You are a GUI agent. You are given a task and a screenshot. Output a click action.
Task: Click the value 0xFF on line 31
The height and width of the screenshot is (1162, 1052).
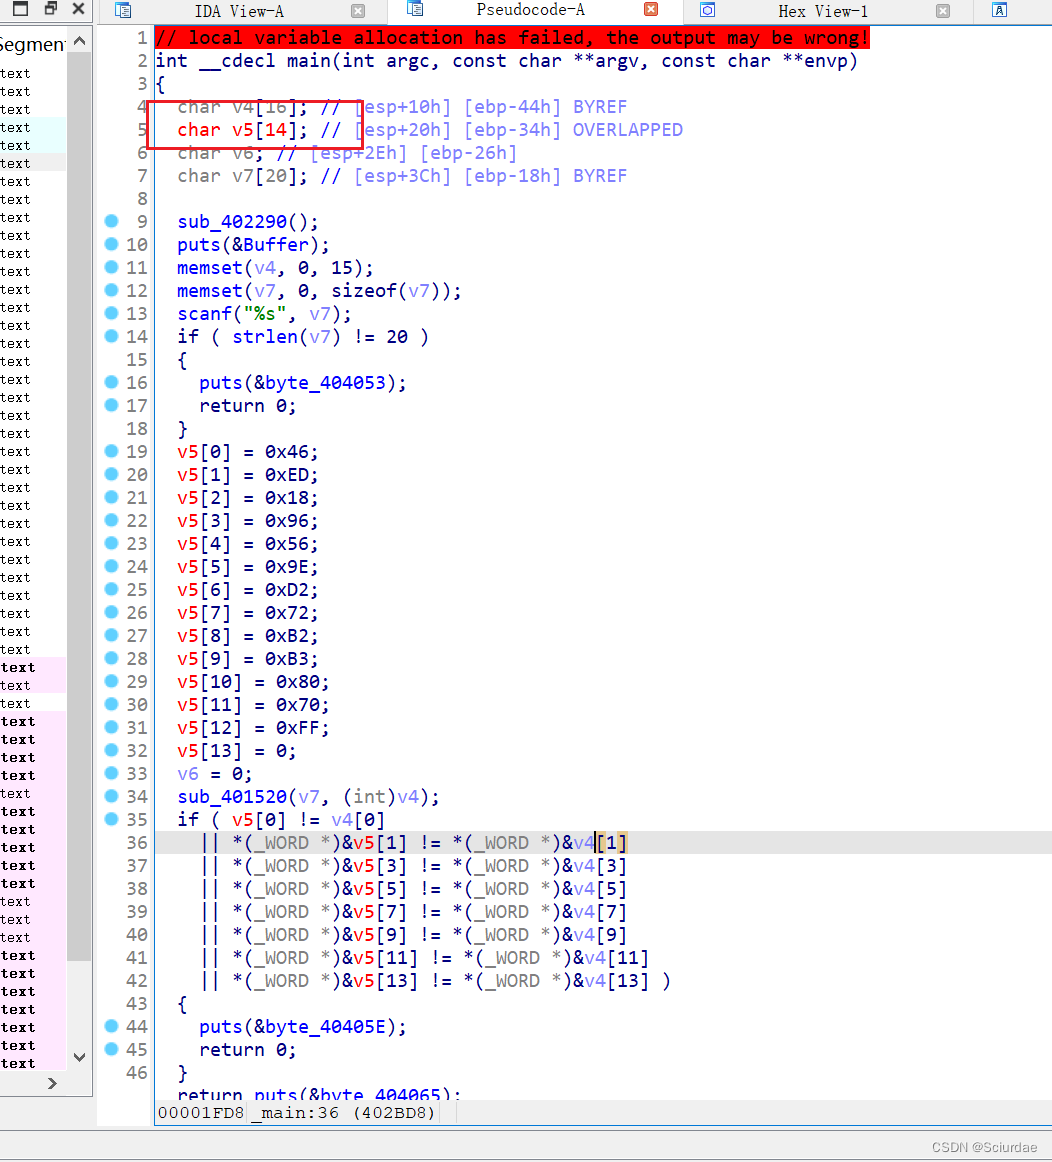[x=298, y=728]
